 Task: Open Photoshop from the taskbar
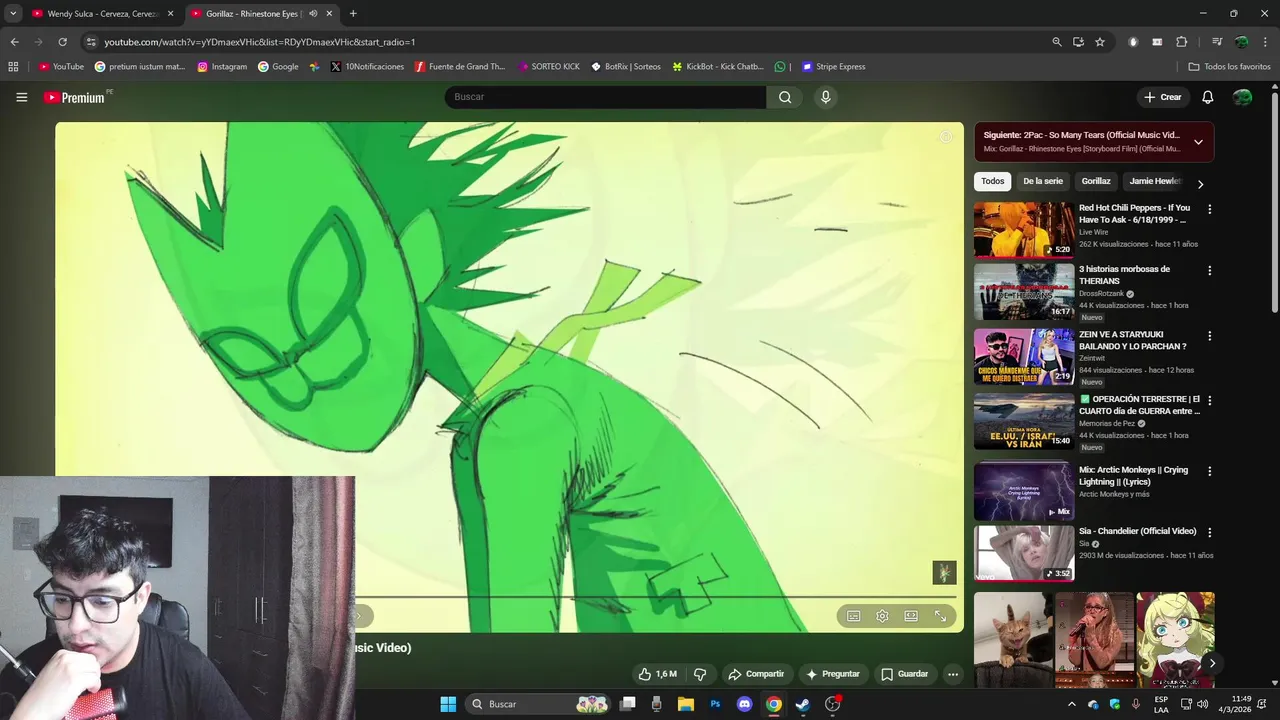(715, 704)
